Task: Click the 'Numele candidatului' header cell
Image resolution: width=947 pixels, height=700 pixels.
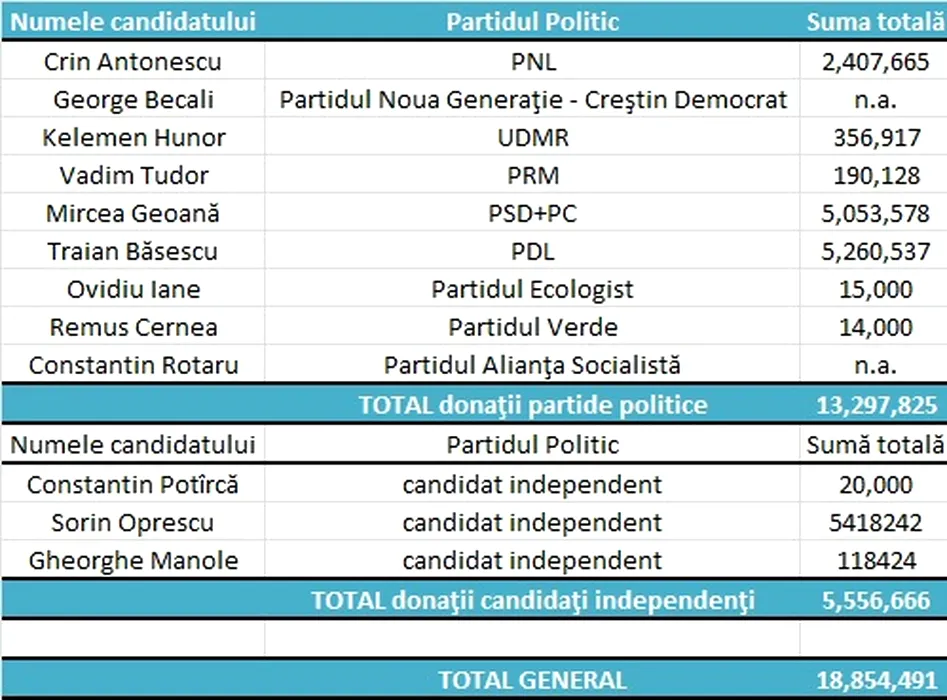Action: coord(133,21)
